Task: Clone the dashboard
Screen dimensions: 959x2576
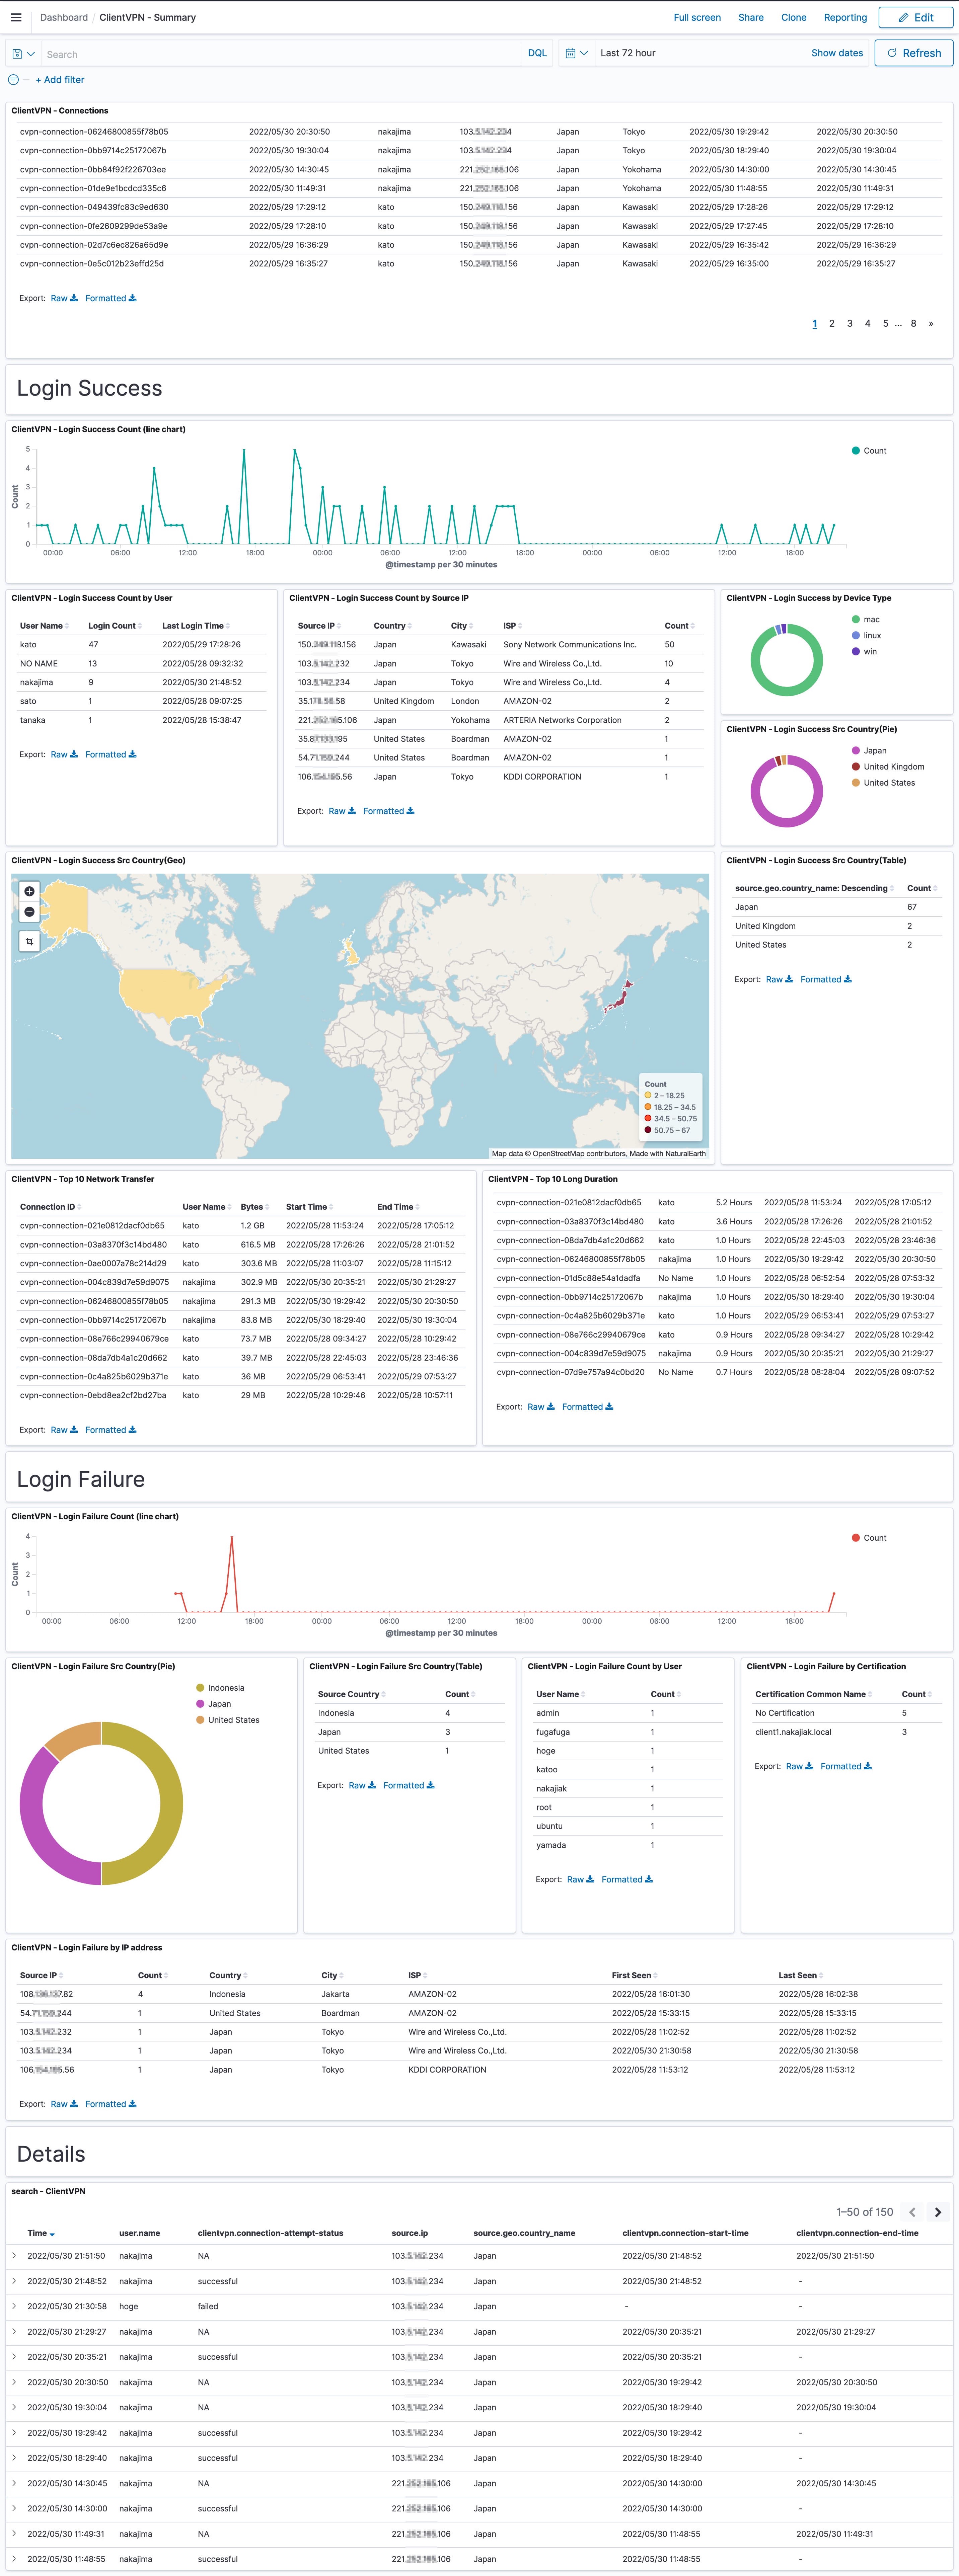Action: tap(794, 17)
